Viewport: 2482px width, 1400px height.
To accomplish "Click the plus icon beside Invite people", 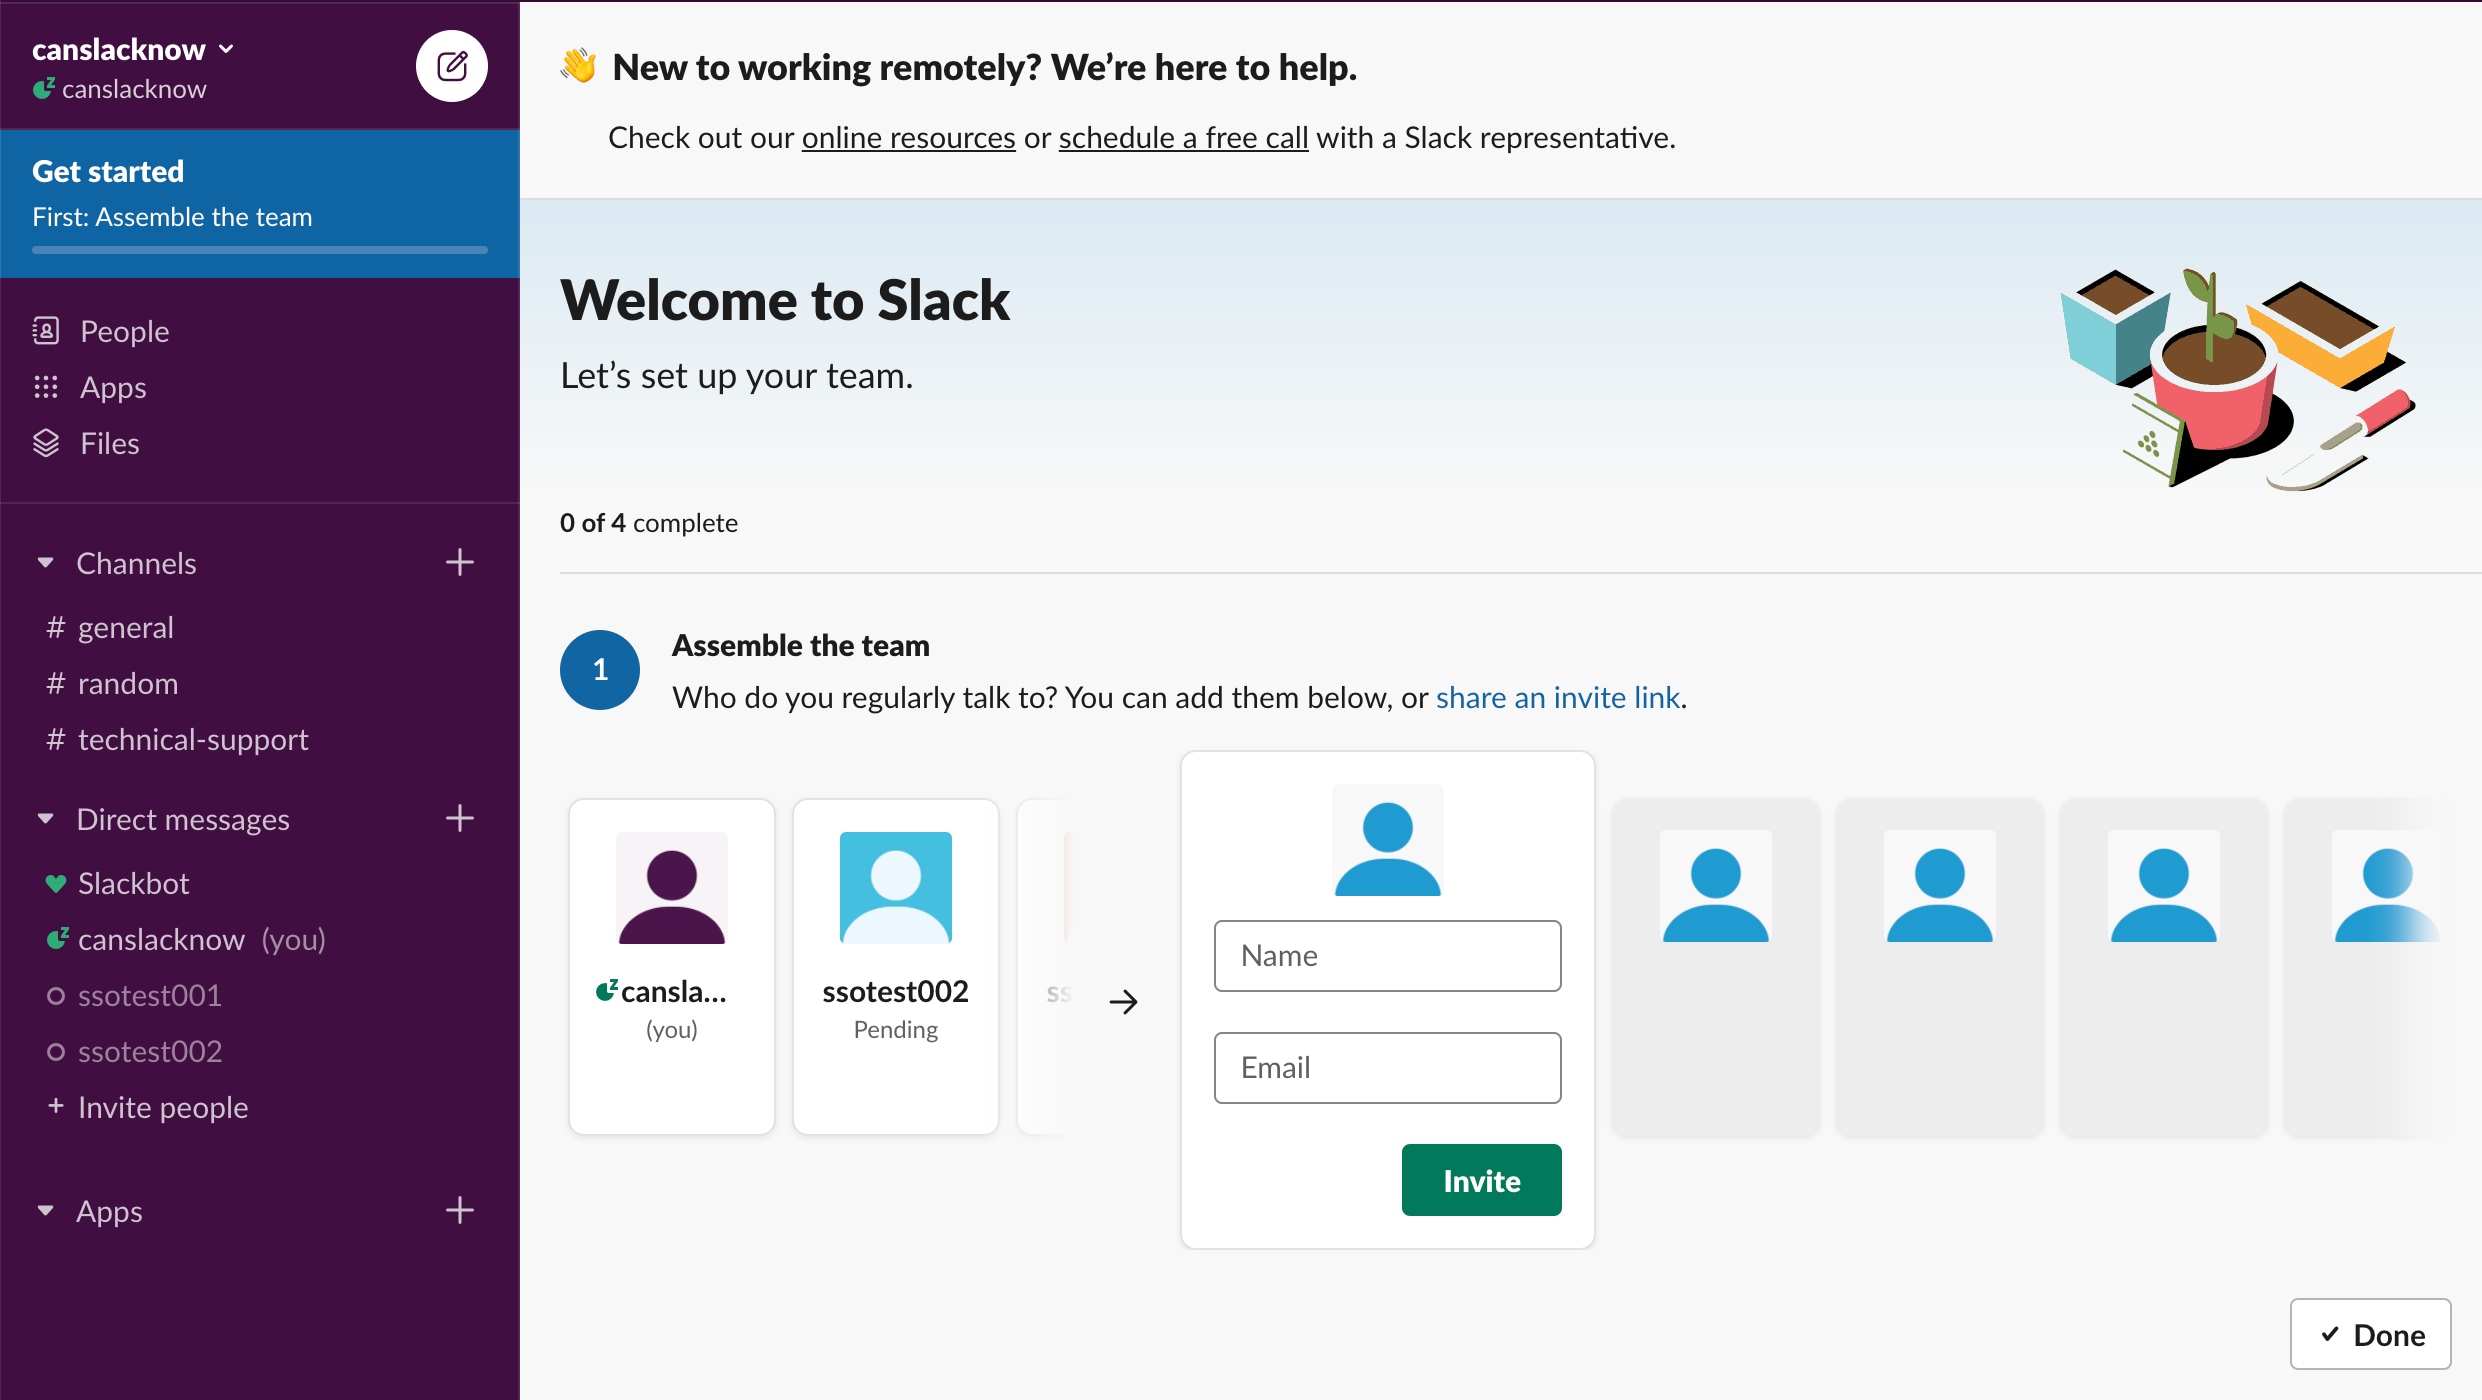I will tap(56, 1106).
